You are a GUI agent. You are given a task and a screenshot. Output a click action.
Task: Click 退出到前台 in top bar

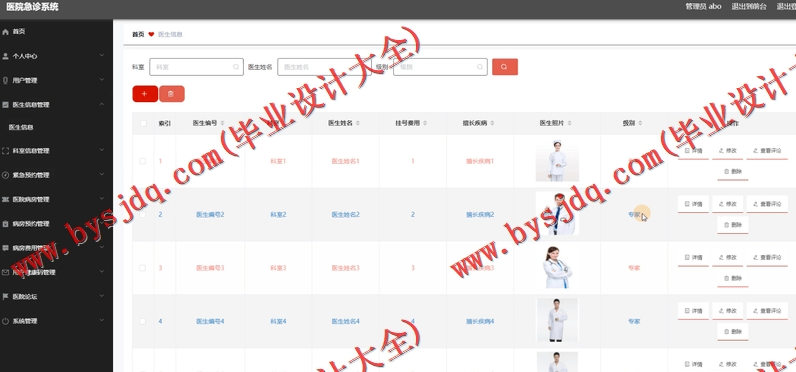[749, 7]
